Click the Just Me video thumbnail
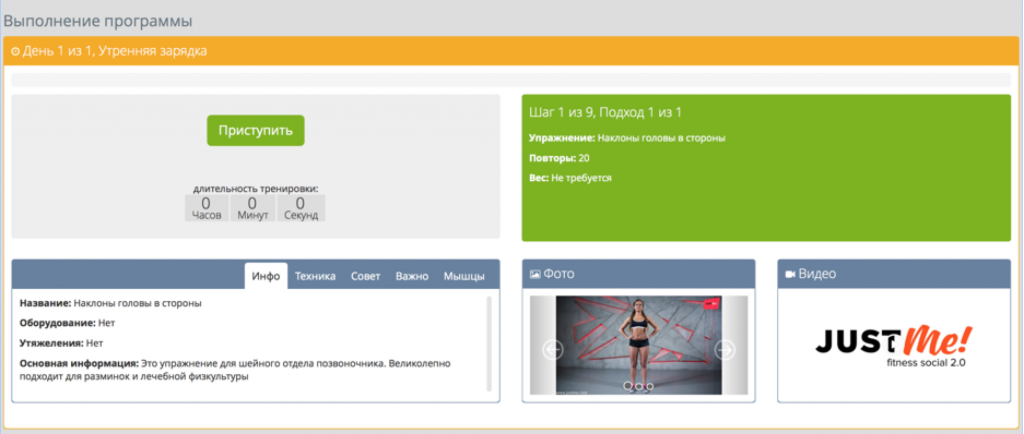 893,346
